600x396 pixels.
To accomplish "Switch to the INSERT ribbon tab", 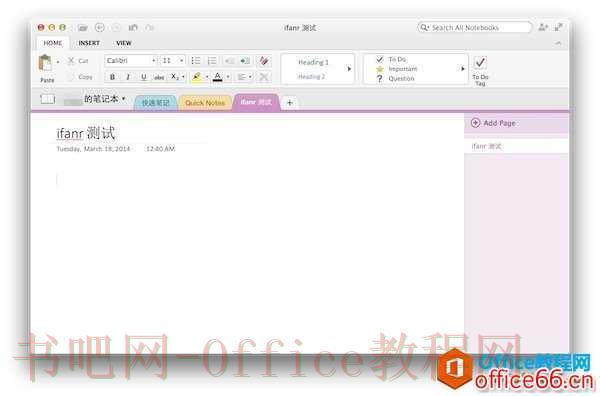I will pos(89,43).
